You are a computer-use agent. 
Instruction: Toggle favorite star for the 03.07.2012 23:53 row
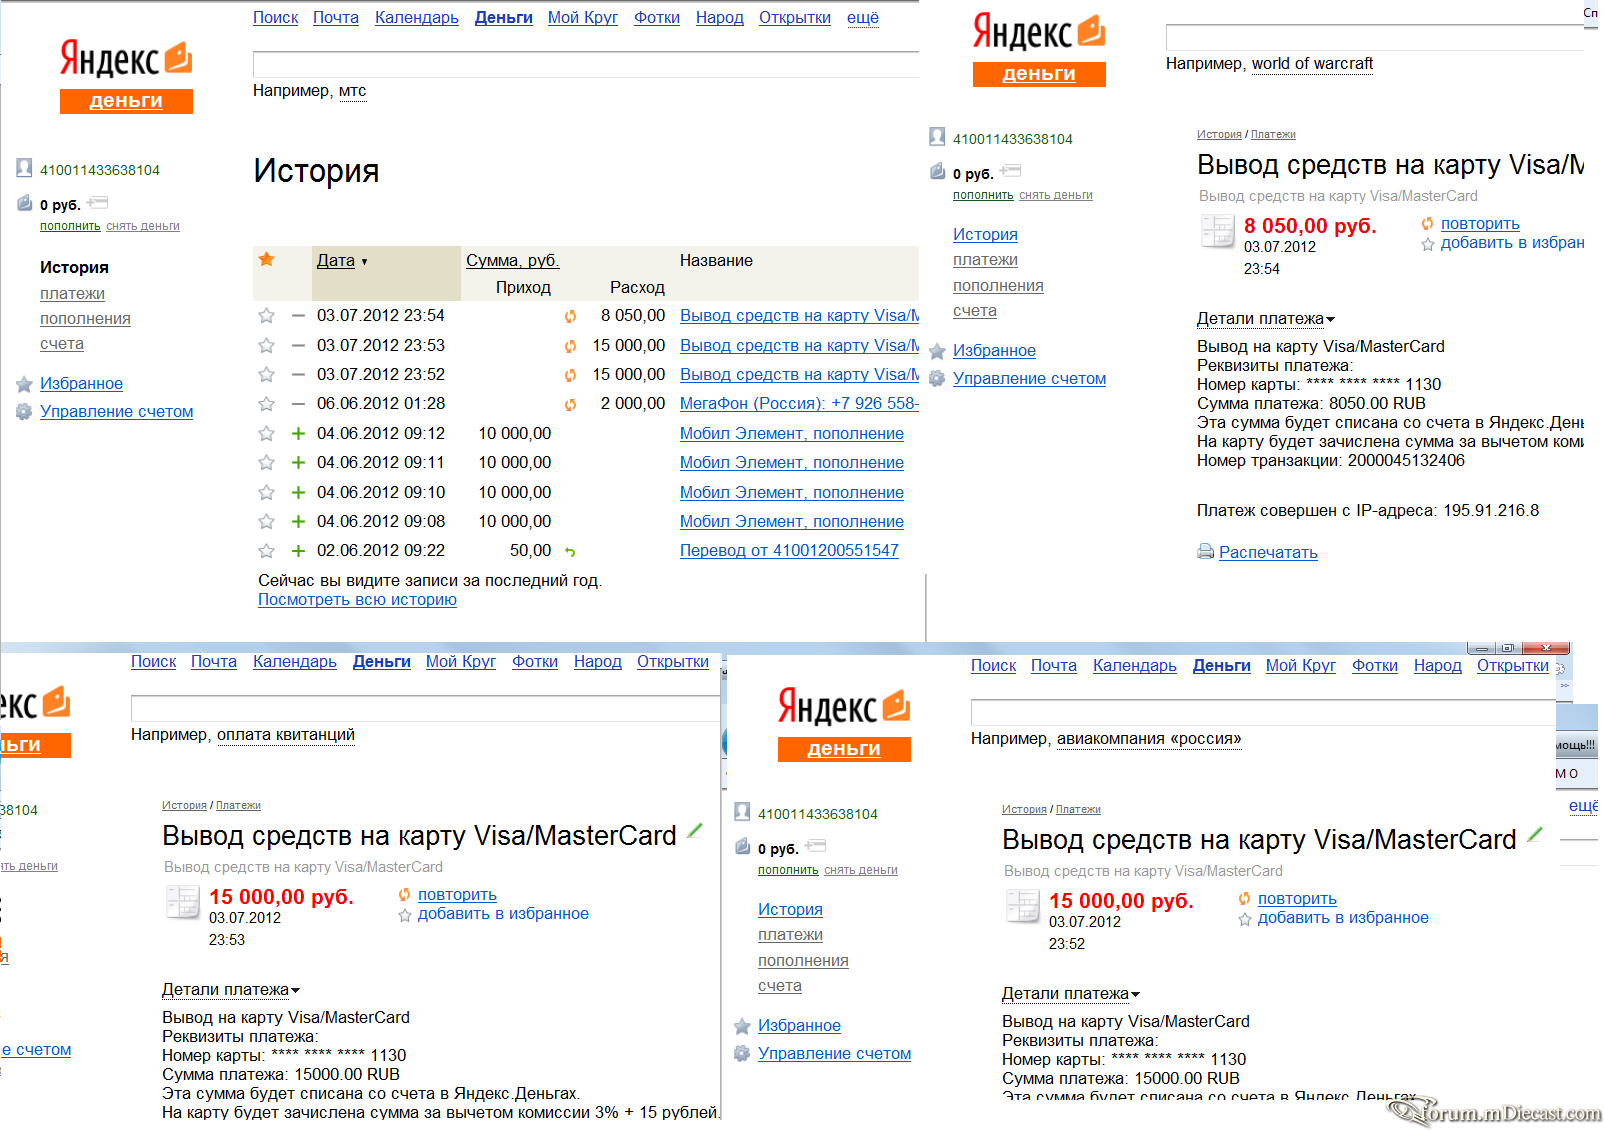266,346
